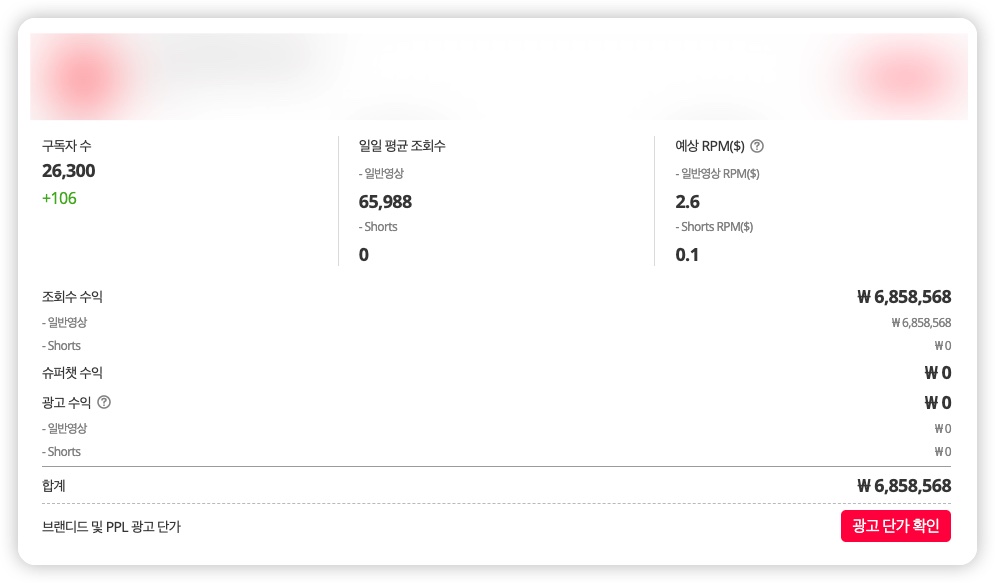Click the - Shorts RPM($) sub-label

(714, 227)
